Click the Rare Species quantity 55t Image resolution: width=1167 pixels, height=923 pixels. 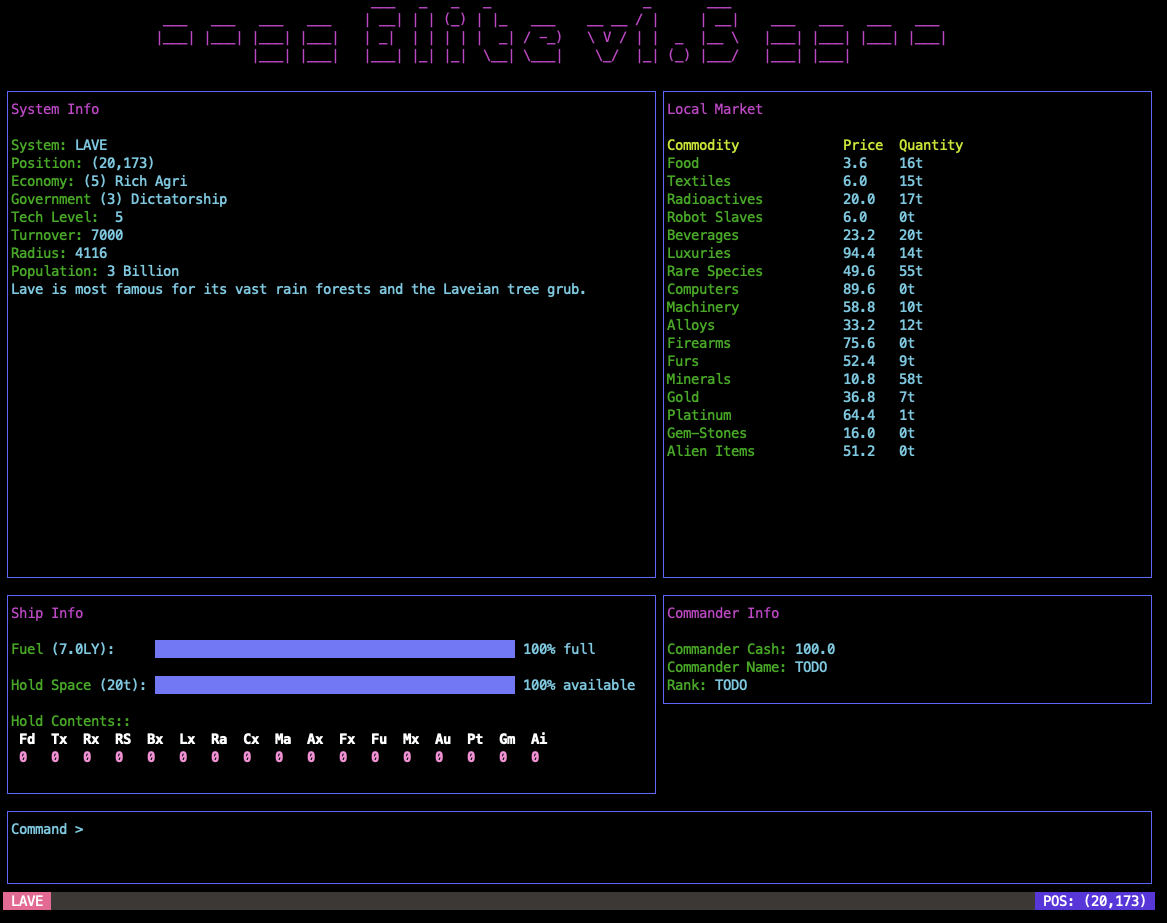910,271
